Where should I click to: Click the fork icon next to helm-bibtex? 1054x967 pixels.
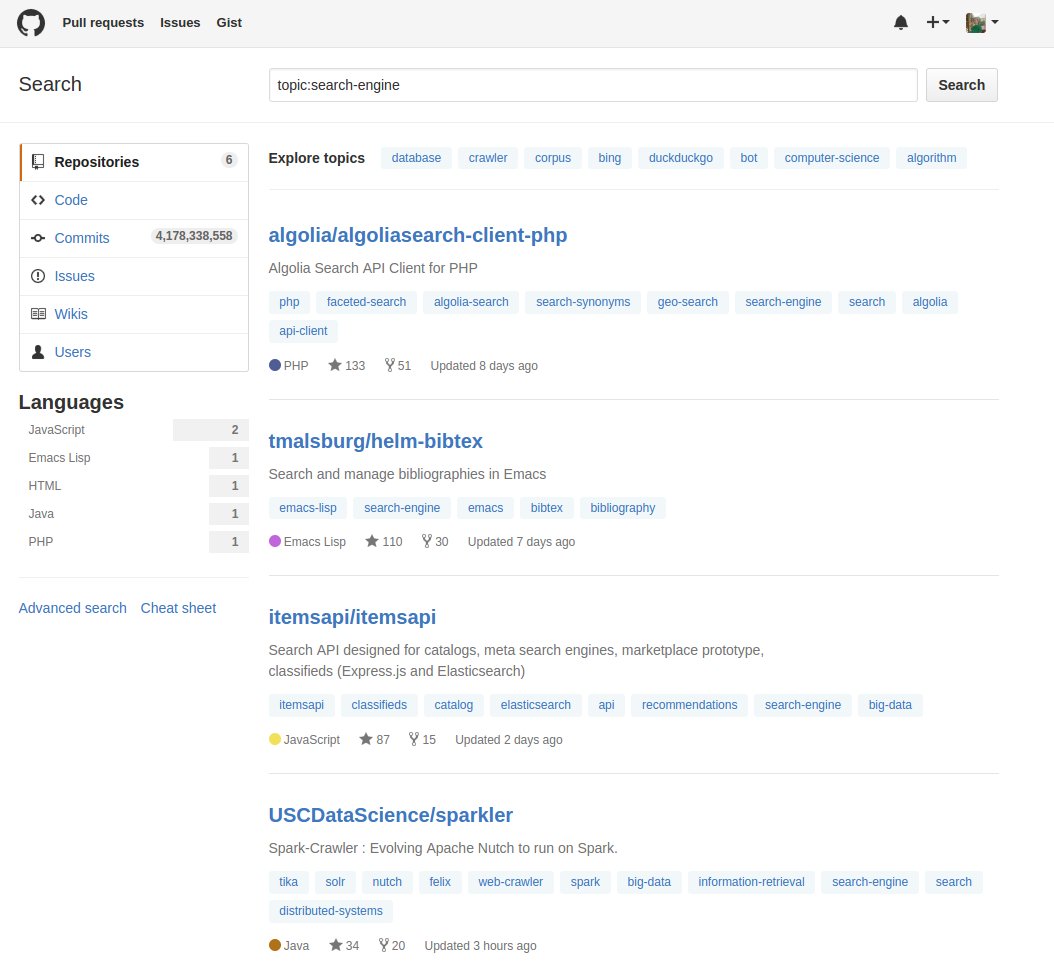[x=426, y=541]
